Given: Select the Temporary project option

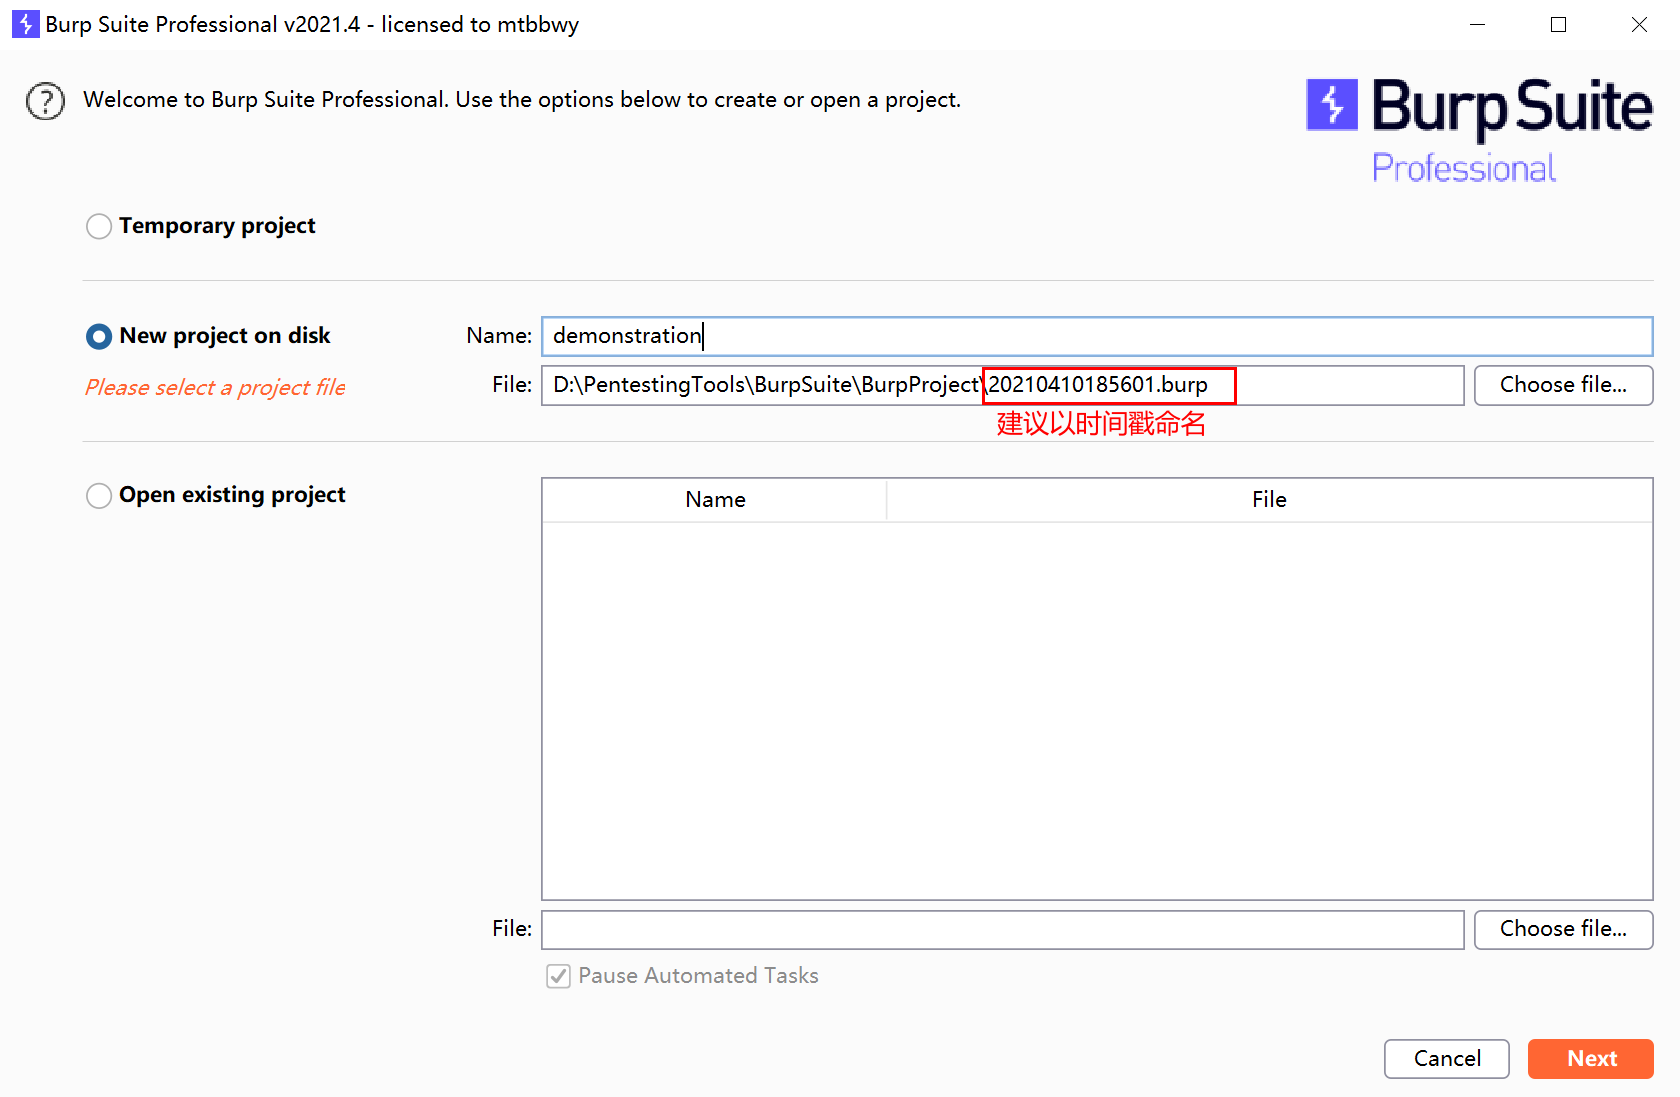Looking at the screenshot, I should [99, 226].
